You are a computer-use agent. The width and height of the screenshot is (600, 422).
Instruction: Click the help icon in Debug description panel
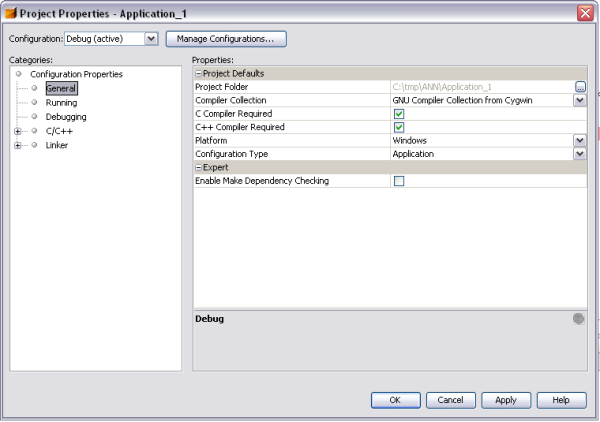[578, 318]
